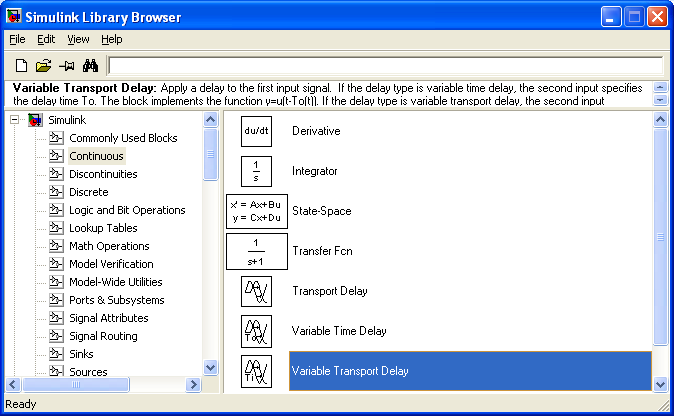This screenshot has height=416, width=674.
Task: Click the Signal Routing library icon
Action: click(x=56, y=336)
